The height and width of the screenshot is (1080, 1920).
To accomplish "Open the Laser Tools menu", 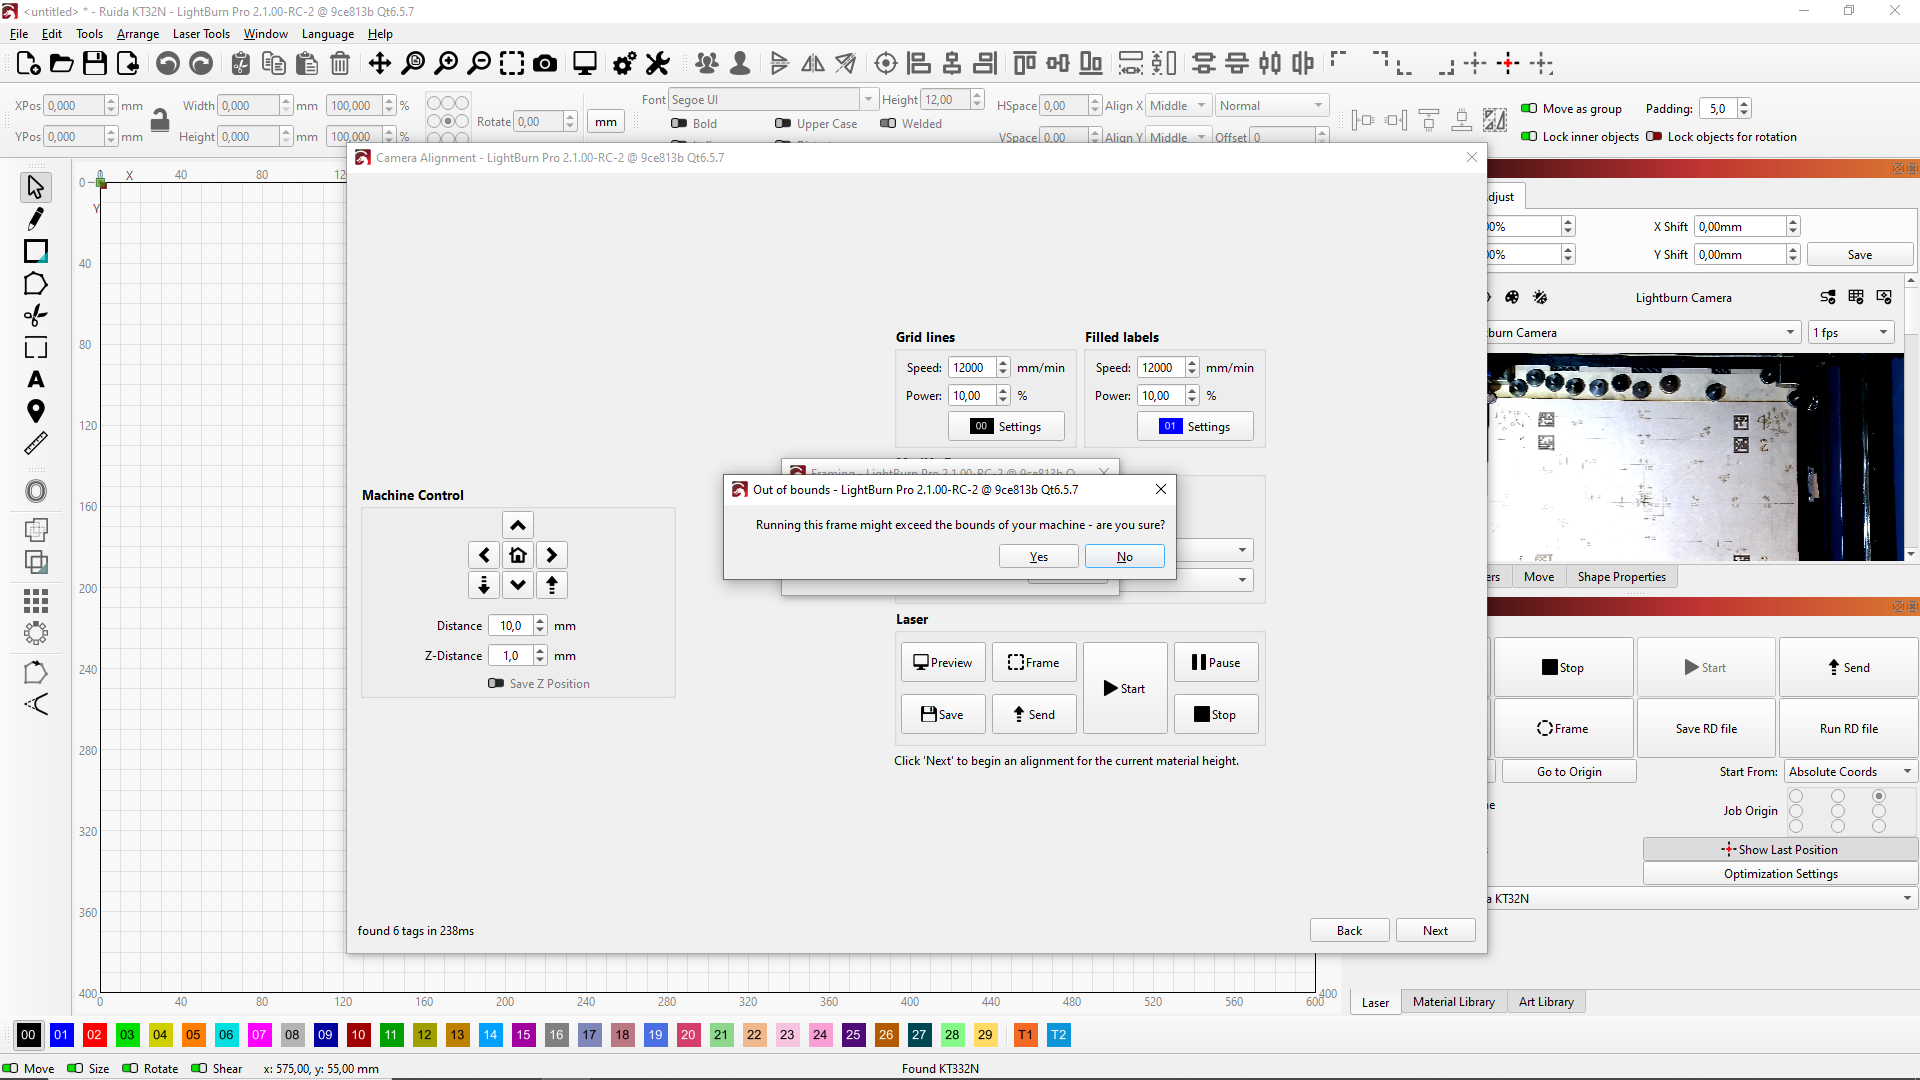I will pyautogui.click(x=201, y=34).
